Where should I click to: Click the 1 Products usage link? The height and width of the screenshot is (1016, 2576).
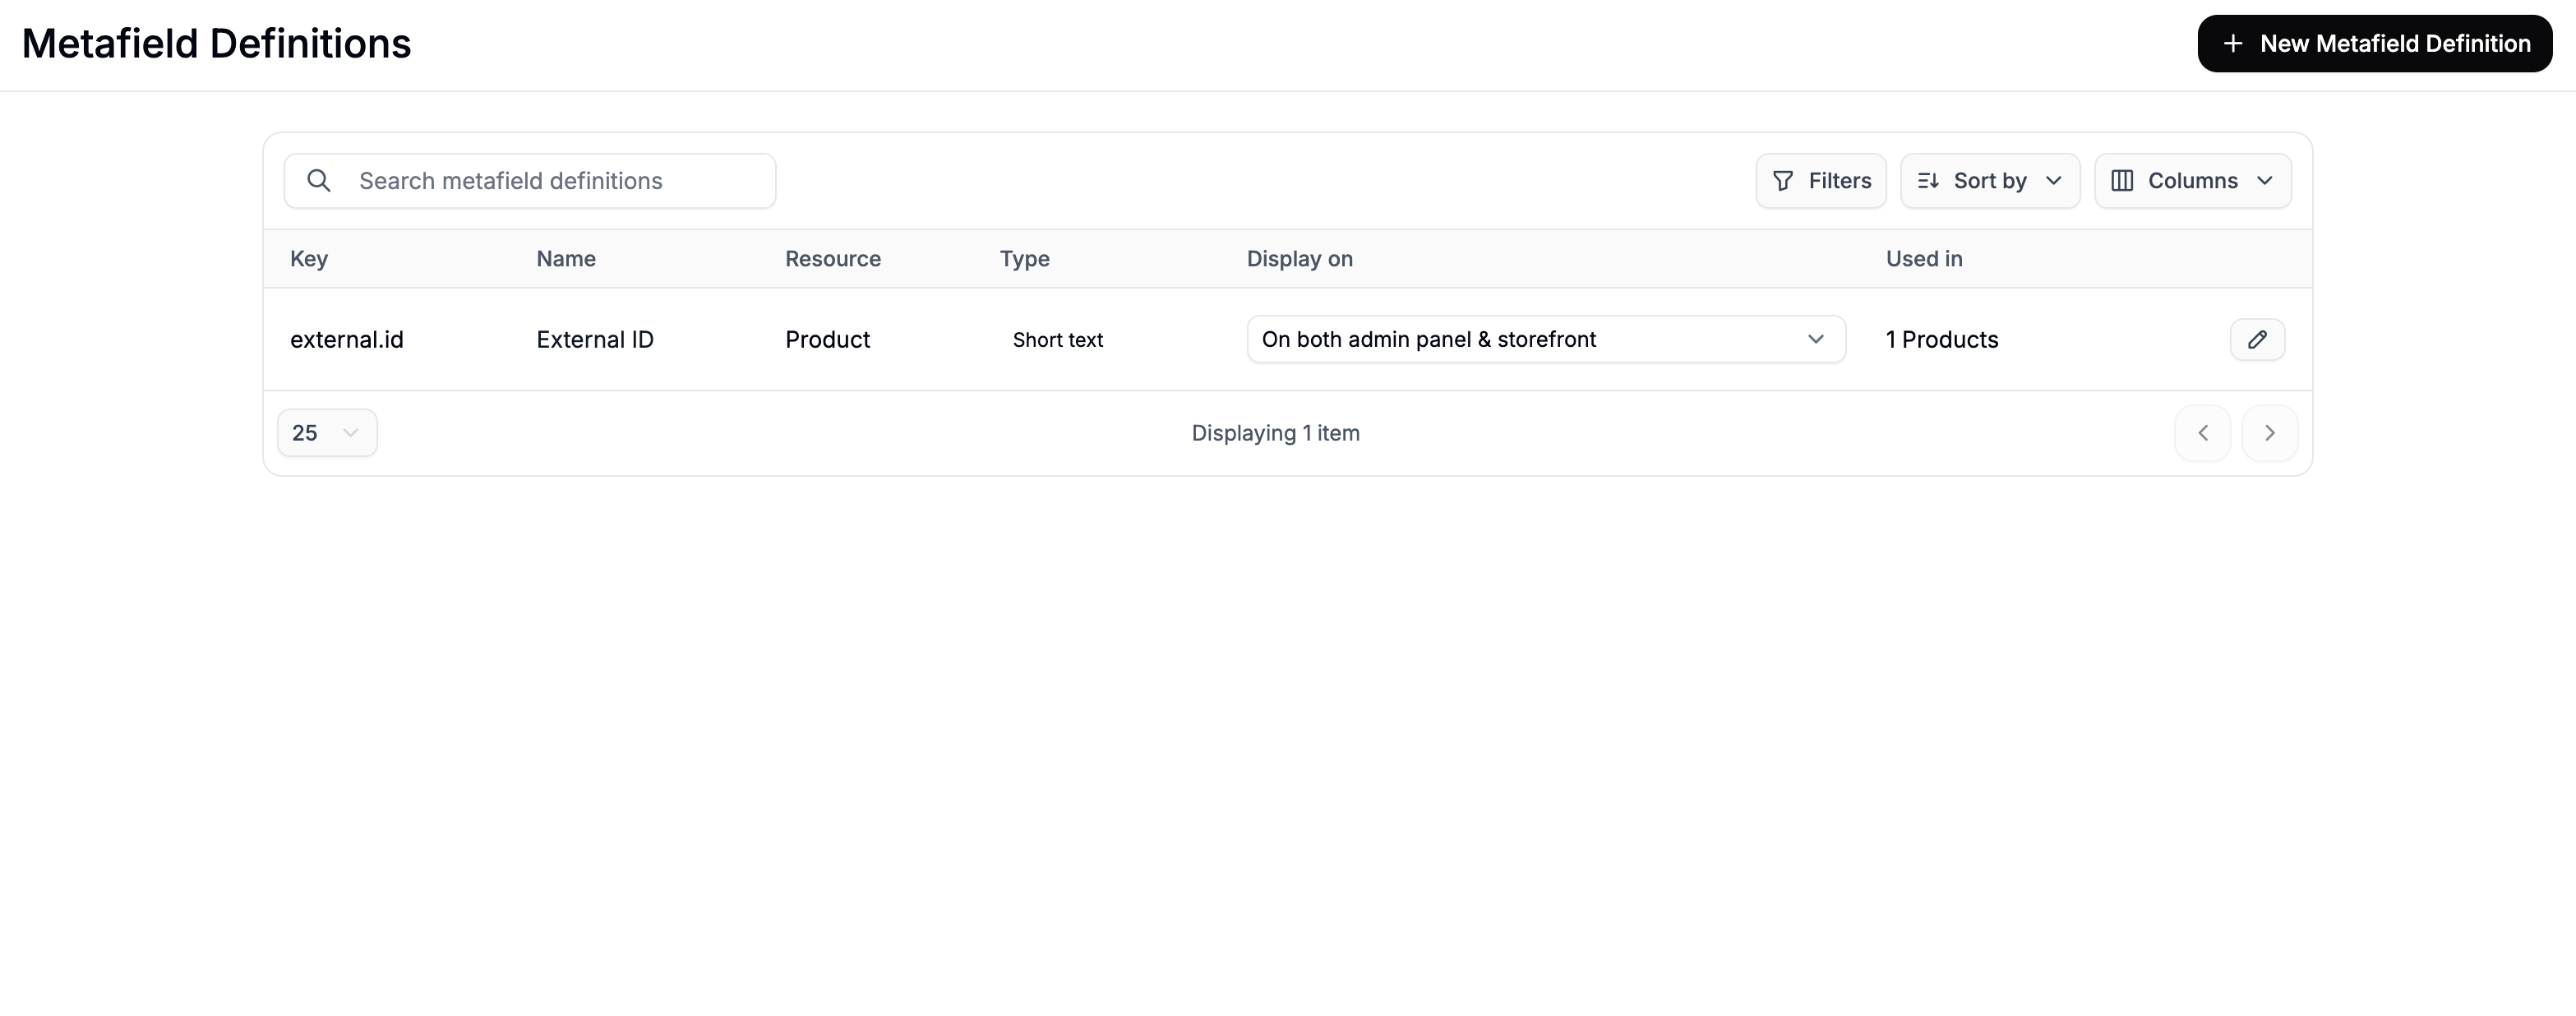[x=1941, y=339]
